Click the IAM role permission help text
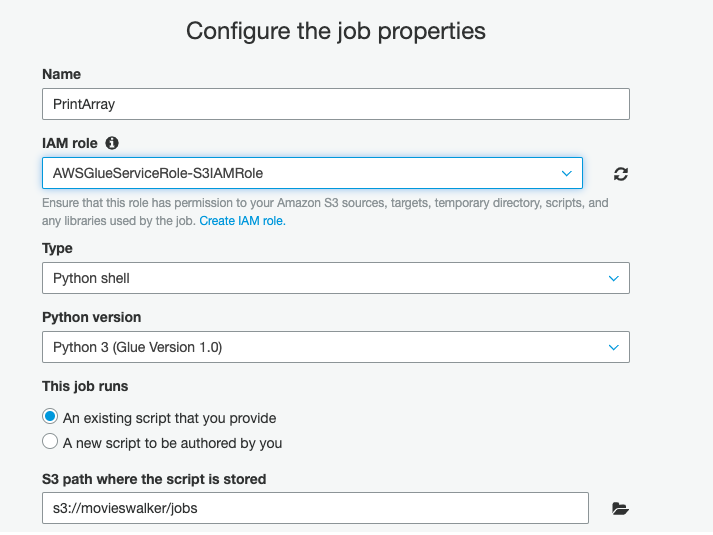The height and width of the screenshot is (535, 713). 325,212
